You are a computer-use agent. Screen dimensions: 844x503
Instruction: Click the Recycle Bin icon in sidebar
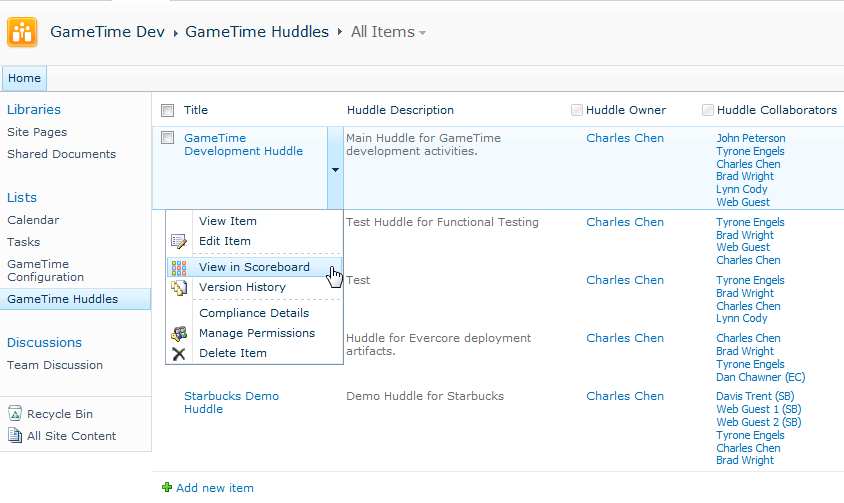click(15, 414)
